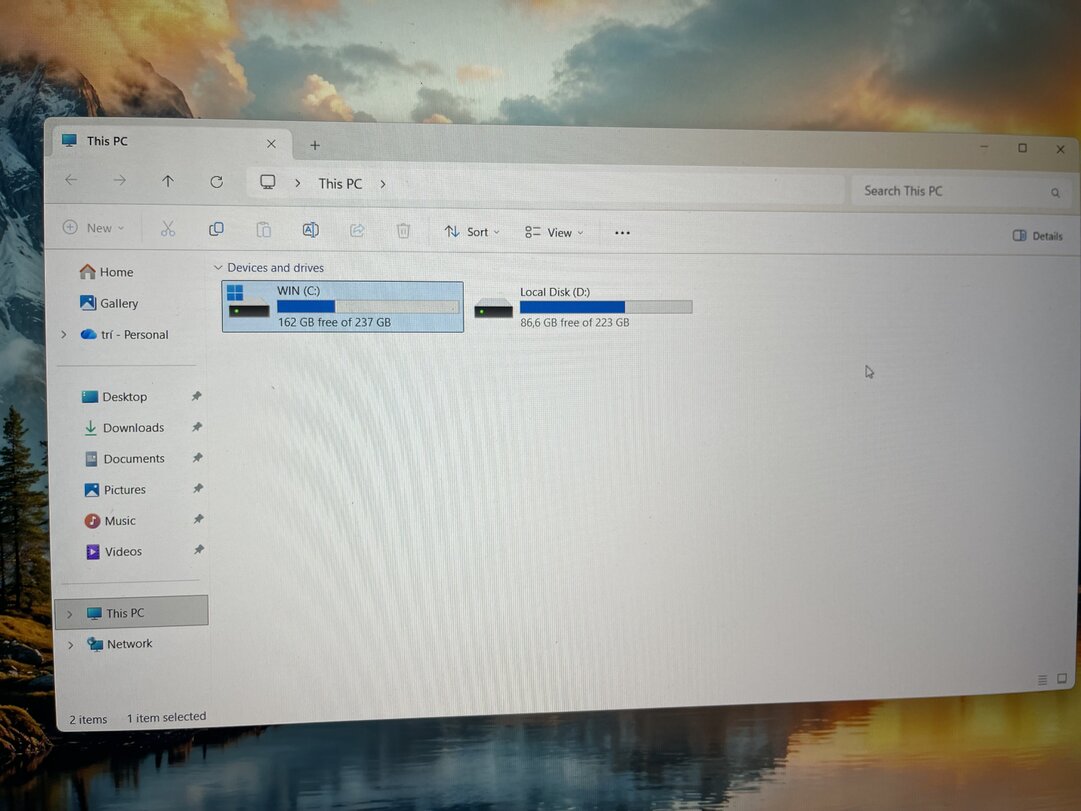Open Home in the navigation pane
Image resolution: width=1081 pixels, height=811 pixels.
coord(106,272)
